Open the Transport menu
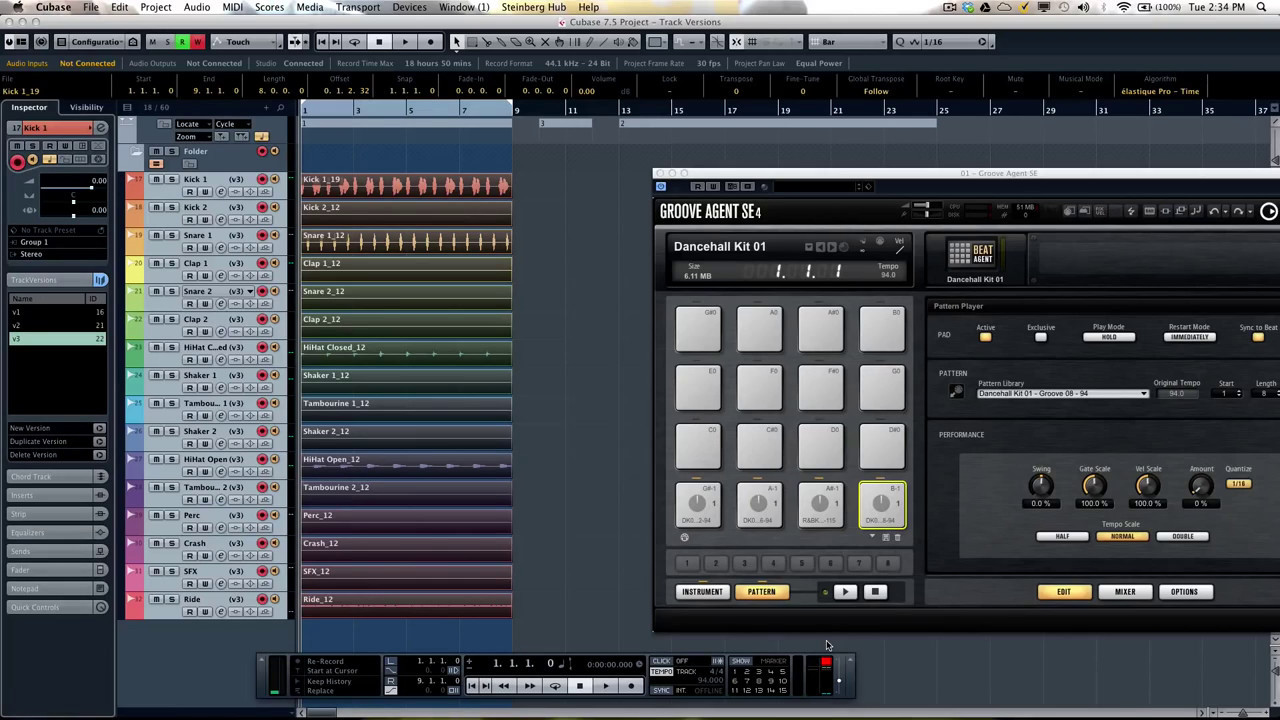 (357, 7)
